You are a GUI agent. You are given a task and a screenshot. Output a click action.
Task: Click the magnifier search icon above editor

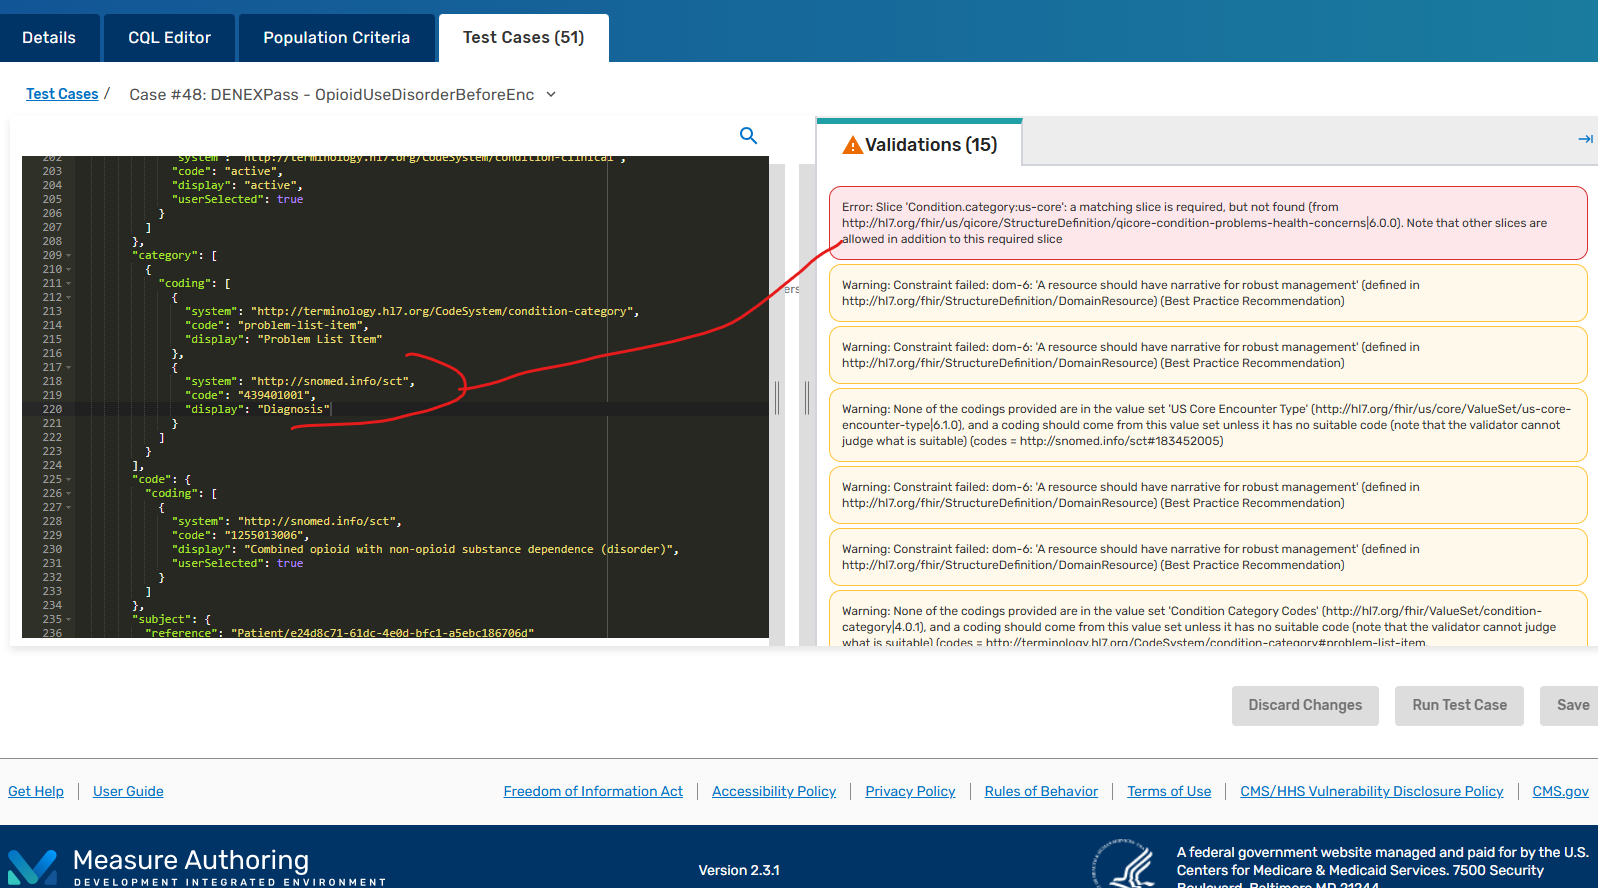(748, 136)
